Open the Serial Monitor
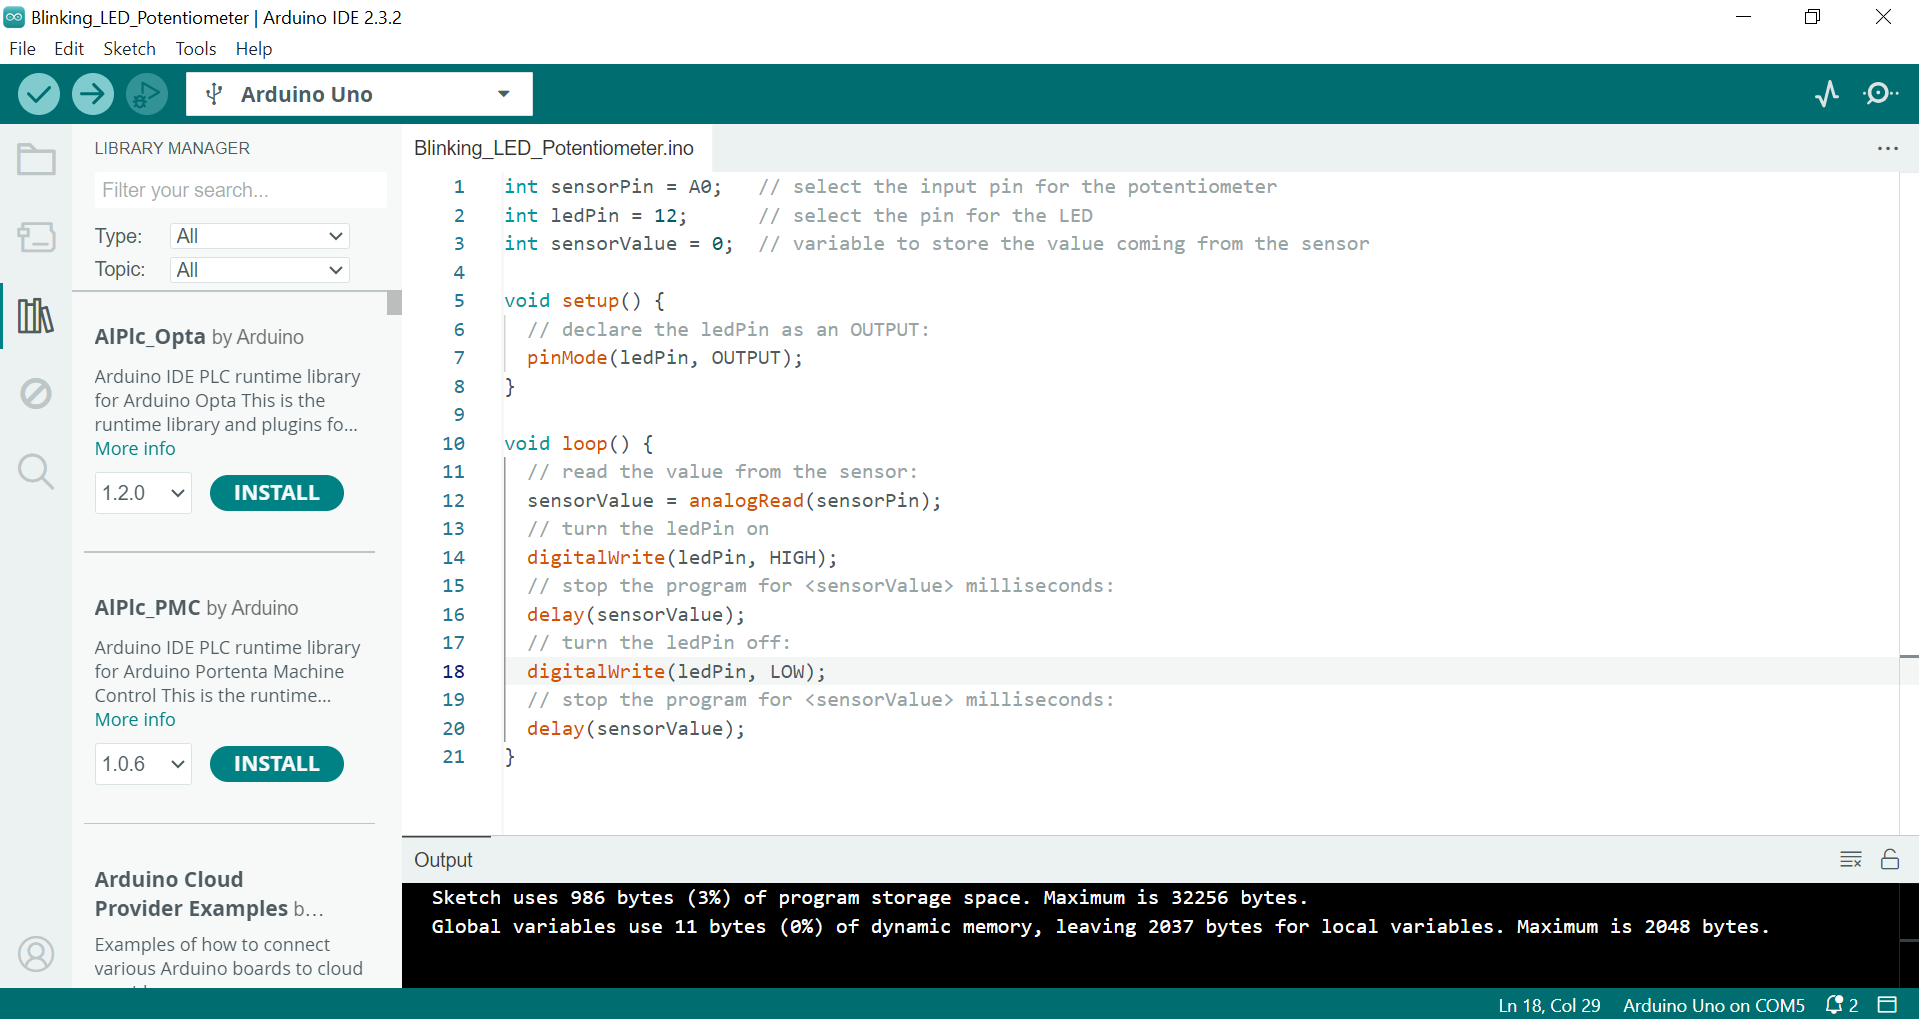The height and width of the screenshot is (1019, 1919). [1881, 94]
